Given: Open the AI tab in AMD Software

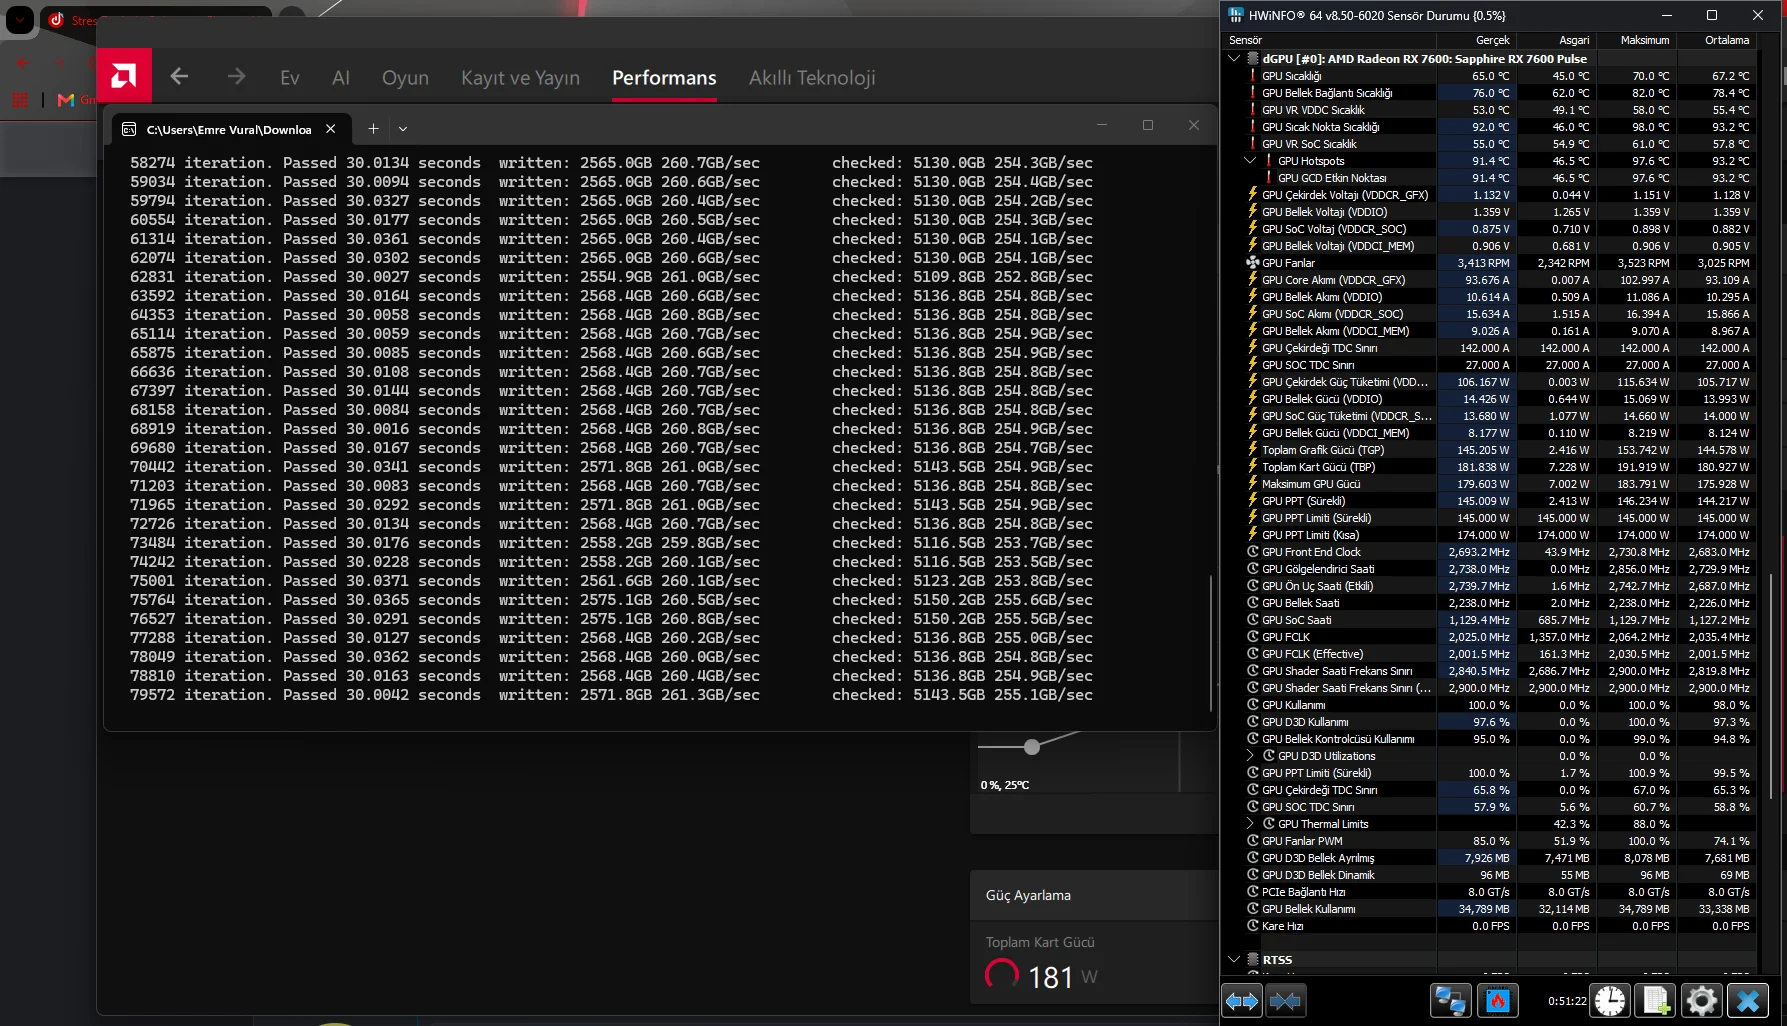Looking at the screenshot, I should (x=341, y=77).
